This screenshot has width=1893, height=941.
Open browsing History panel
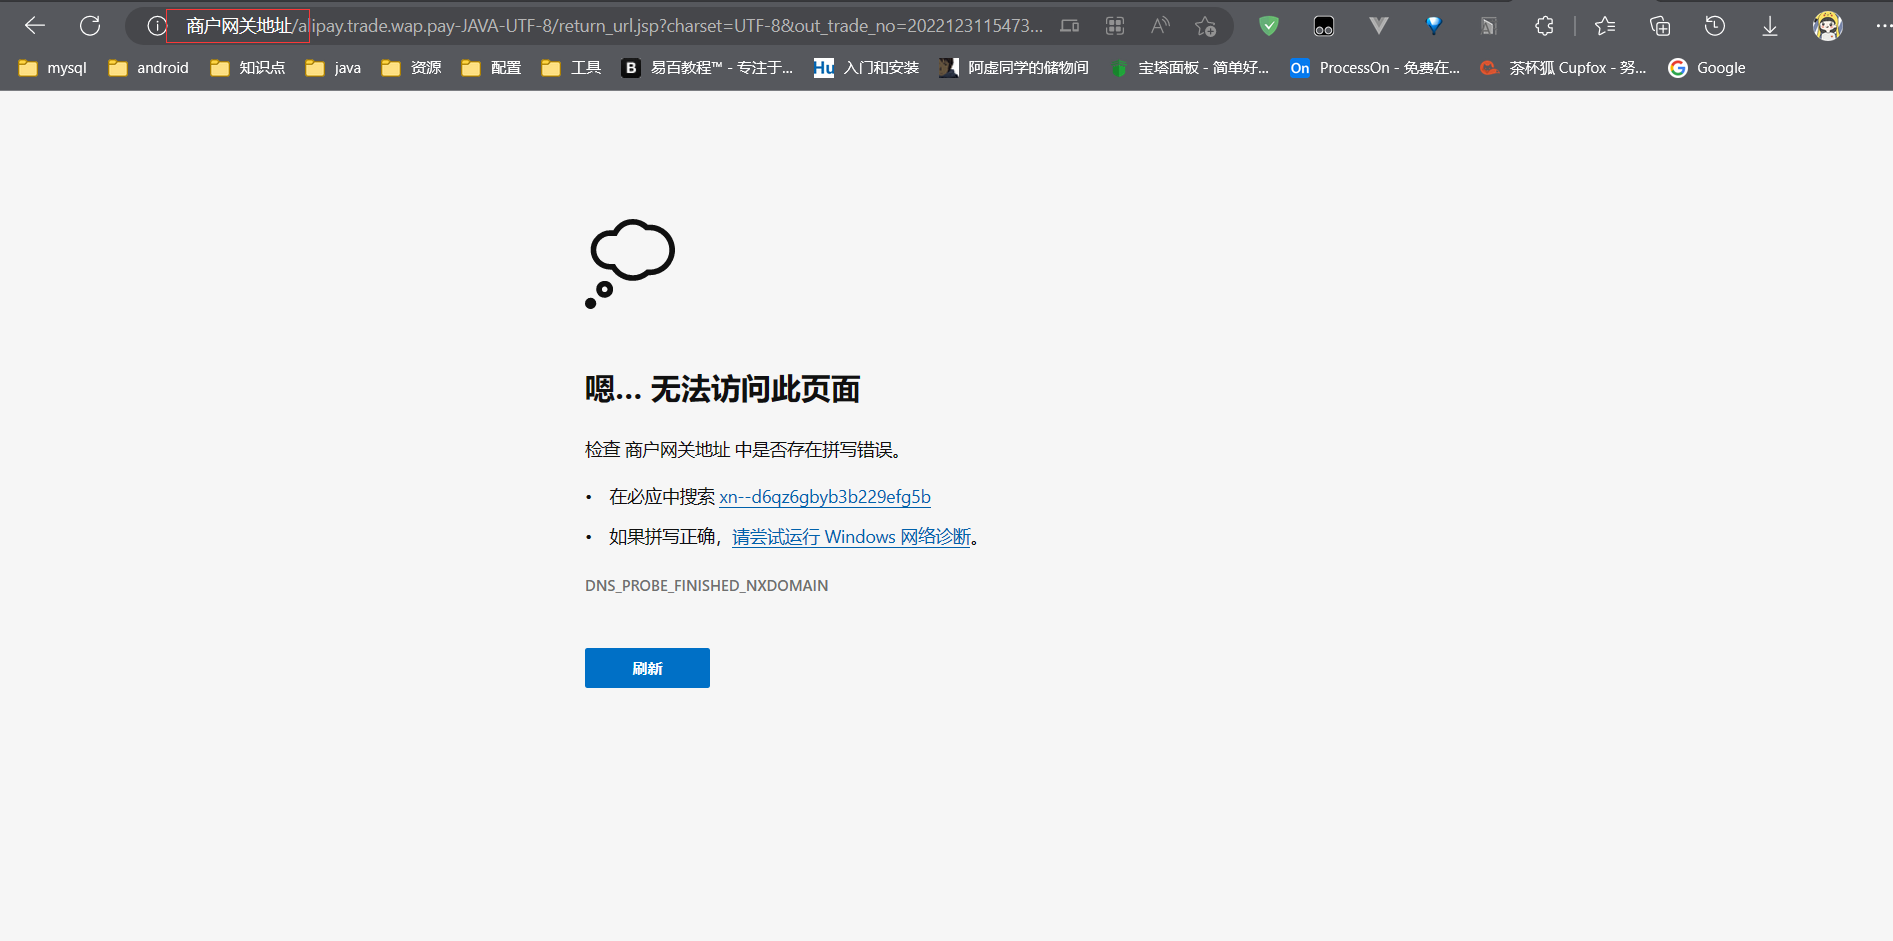click(1715, 26)
